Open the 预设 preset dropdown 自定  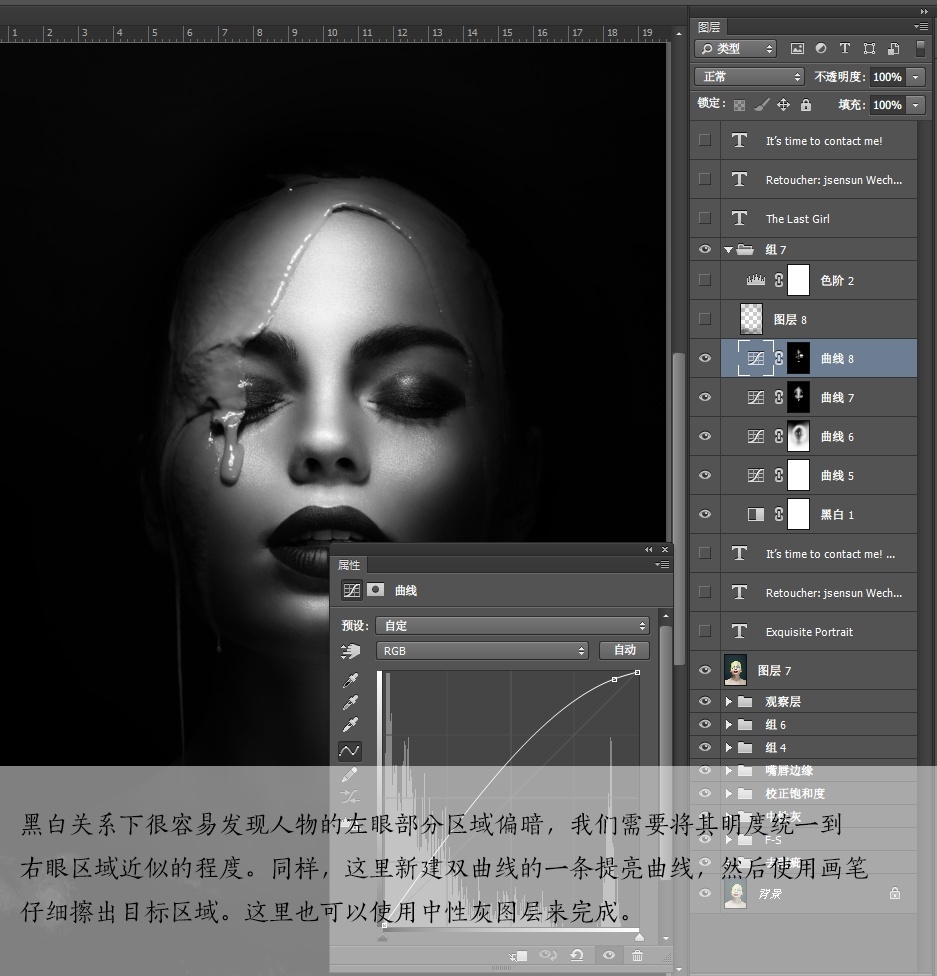click(512, 625)
